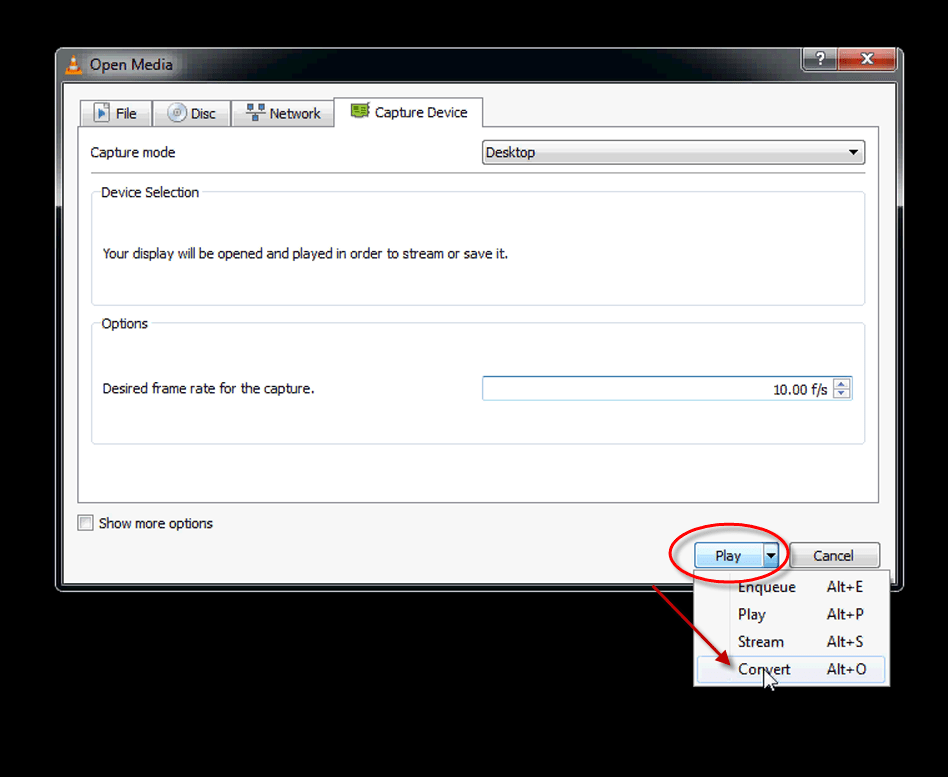Switch to the Network tab
The image size is (948, 777).
283,113
